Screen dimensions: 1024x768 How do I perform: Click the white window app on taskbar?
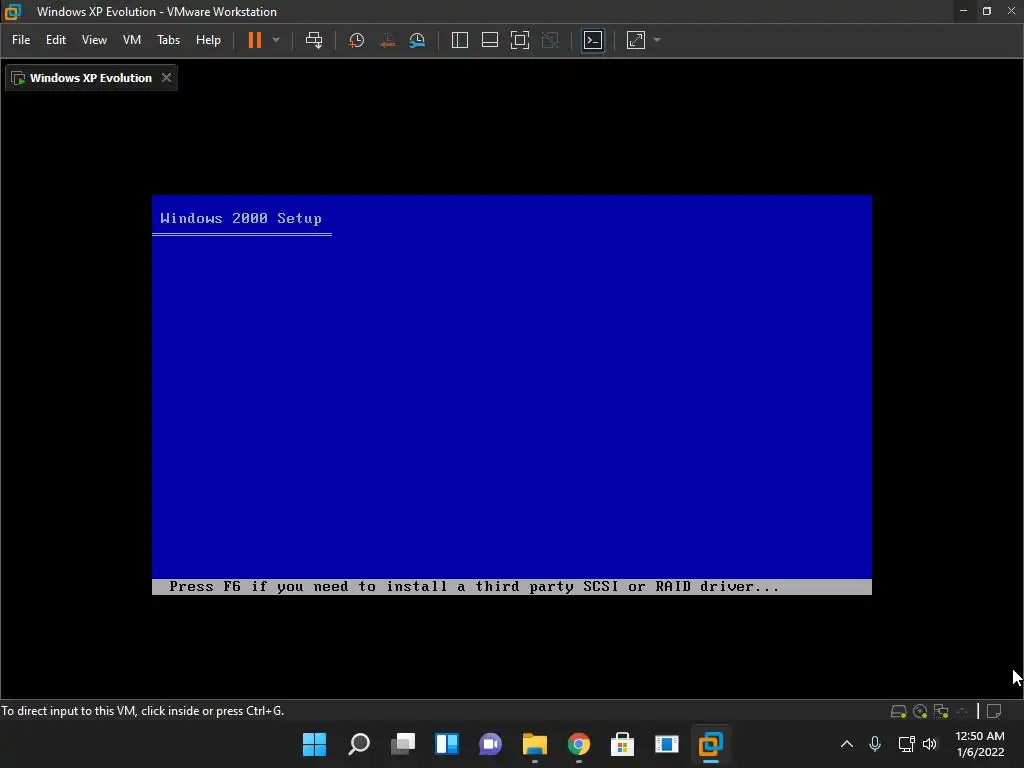tap(667, 744)
